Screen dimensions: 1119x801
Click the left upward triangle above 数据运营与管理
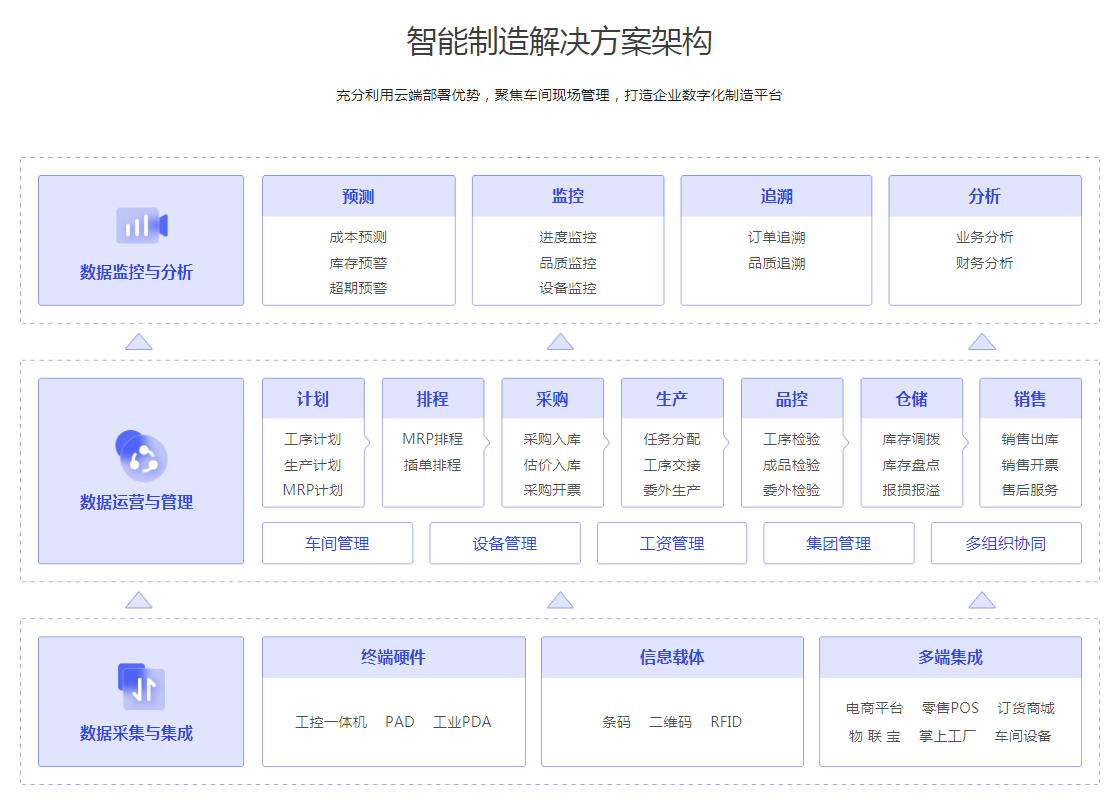pyautogui.click(x=139, y=342)
